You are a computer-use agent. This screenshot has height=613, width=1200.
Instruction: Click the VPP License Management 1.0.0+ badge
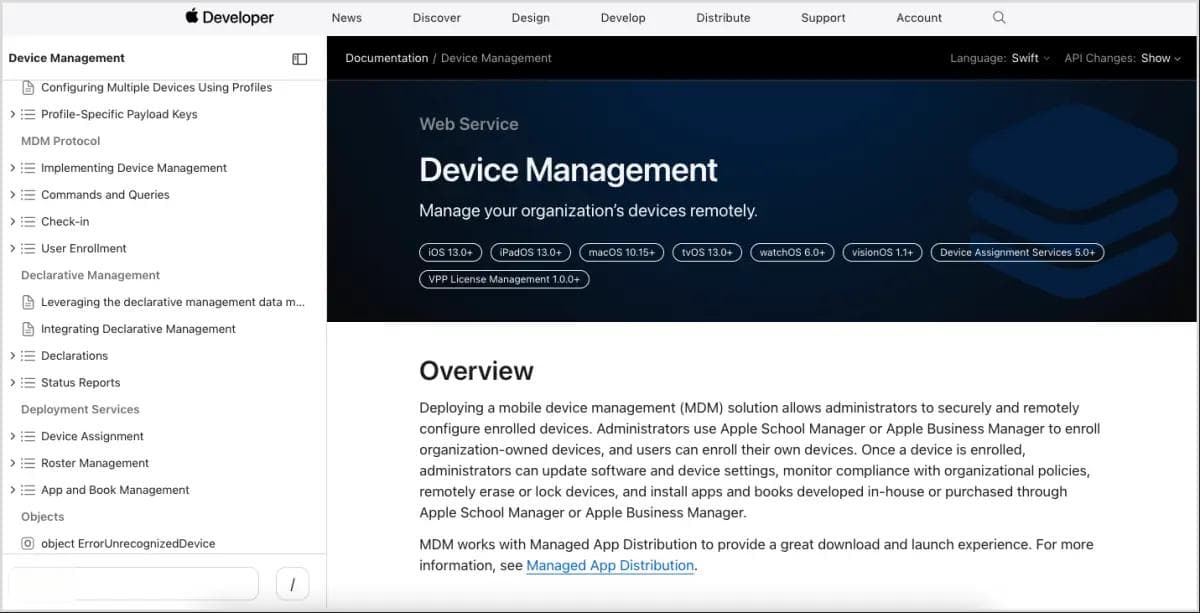pyautogui.click(x=504, y=280)
